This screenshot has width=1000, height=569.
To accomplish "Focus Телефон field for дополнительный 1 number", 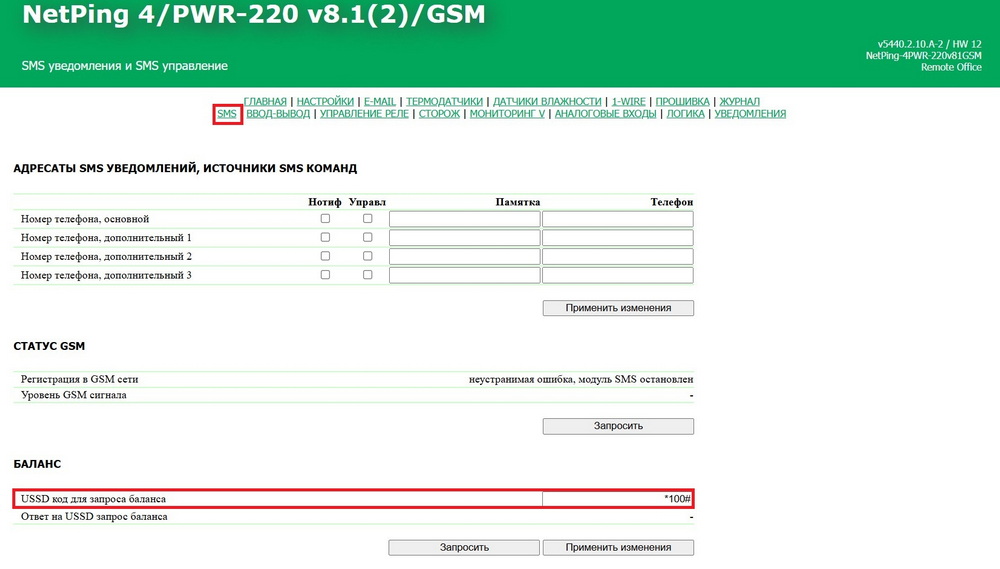I will (617, 238).
